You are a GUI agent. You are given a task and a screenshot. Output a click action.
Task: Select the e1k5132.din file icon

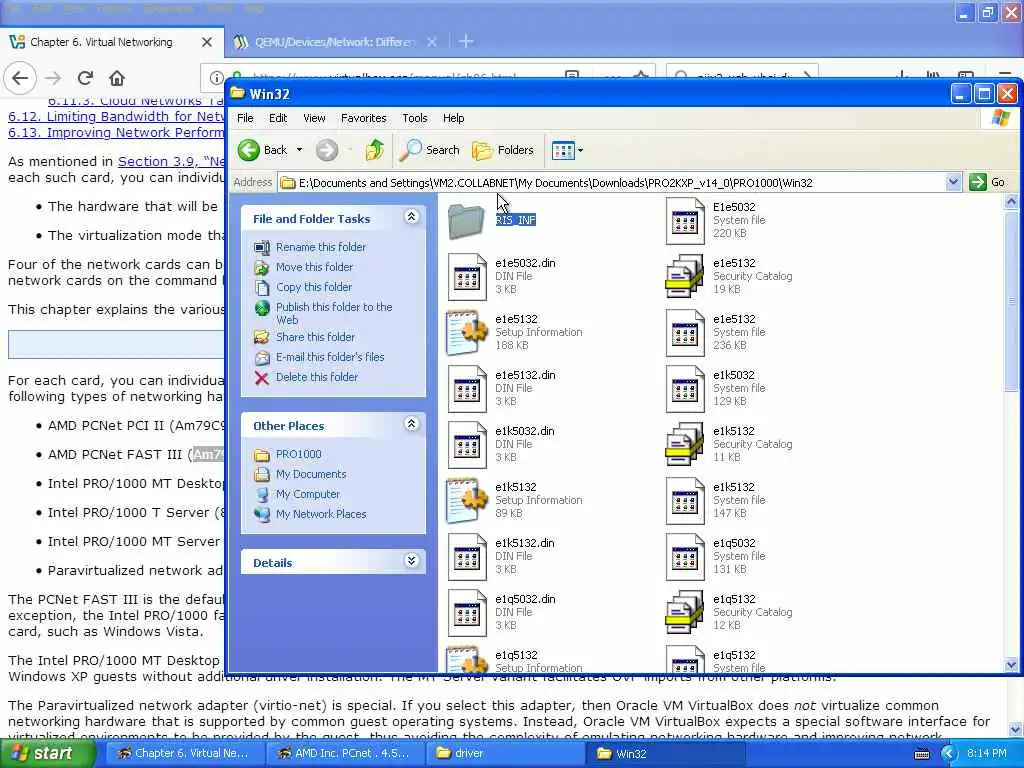coord(467,557)
